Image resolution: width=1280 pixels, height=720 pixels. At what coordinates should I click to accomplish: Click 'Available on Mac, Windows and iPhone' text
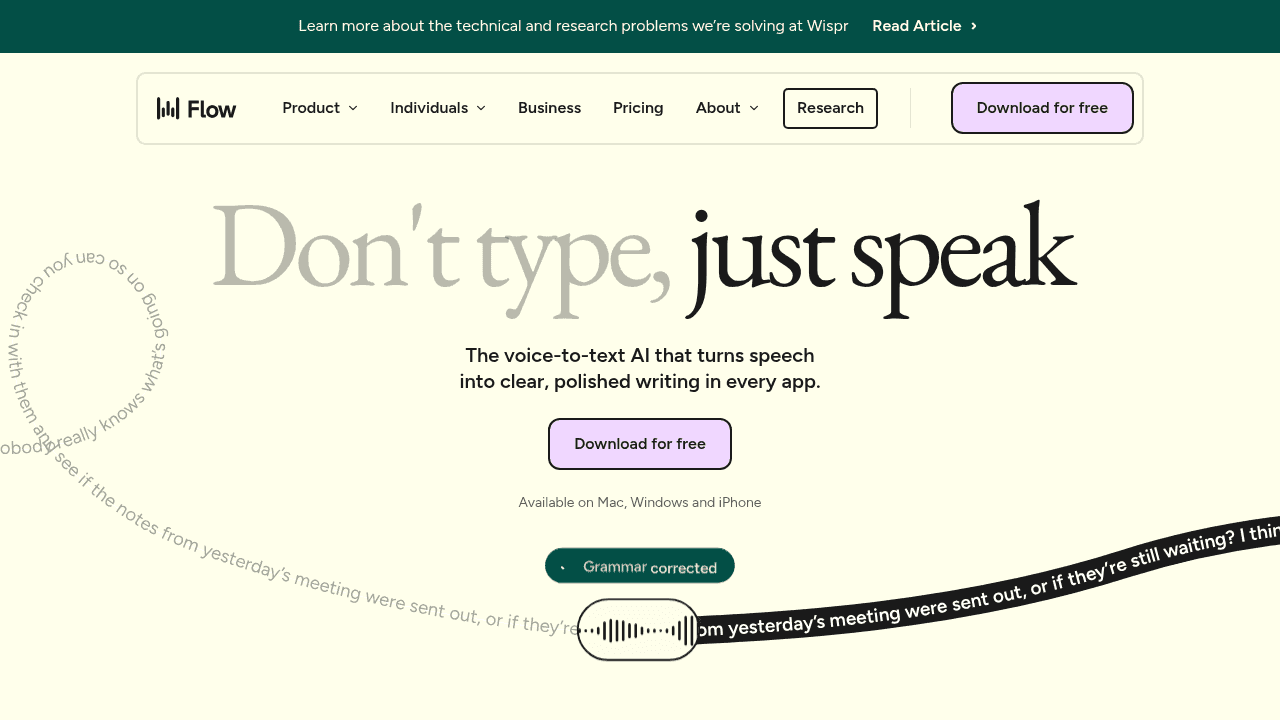point(640,503)
